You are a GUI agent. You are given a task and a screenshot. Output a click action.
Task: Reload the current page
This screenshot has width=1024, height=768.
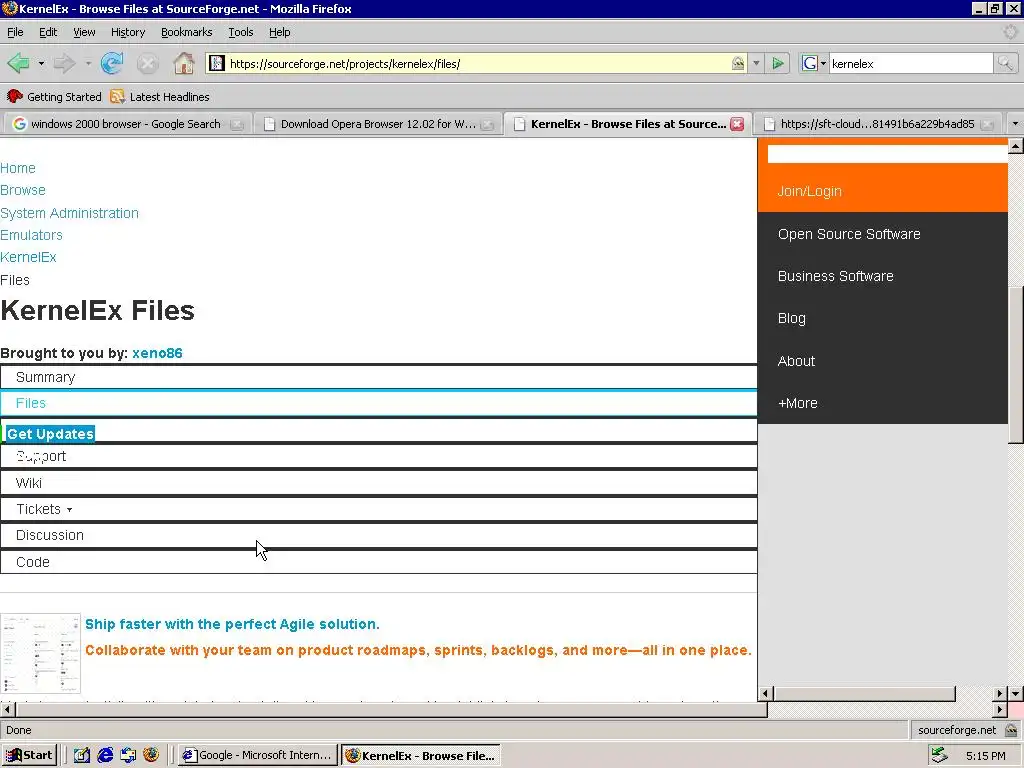tap(112, 63)
